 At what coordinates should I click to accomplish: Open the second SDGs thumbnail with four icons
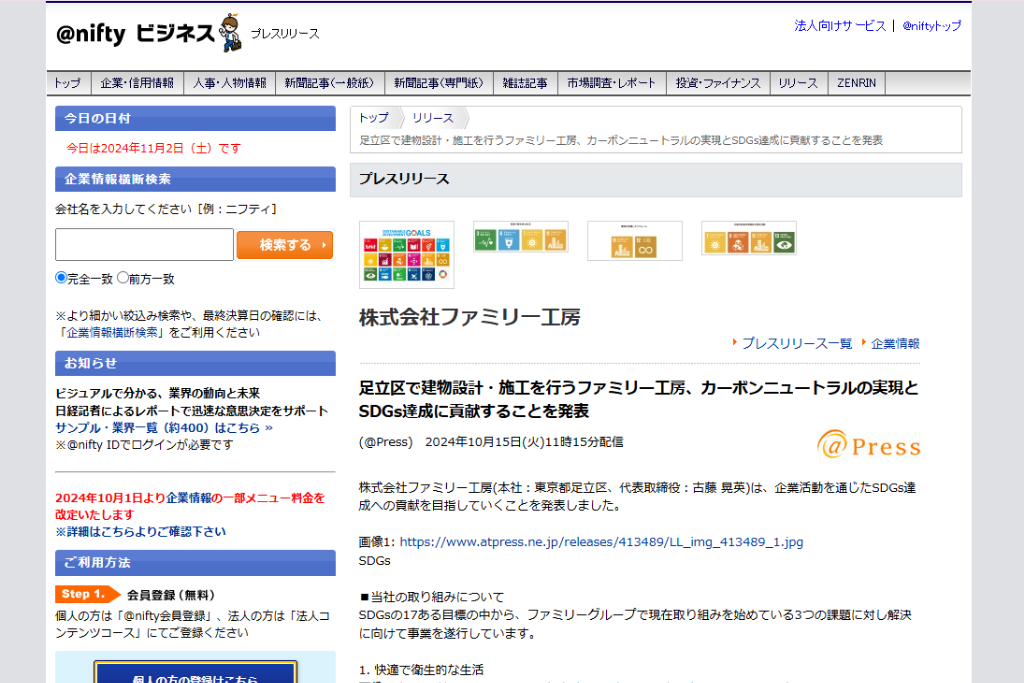[520, 236]
